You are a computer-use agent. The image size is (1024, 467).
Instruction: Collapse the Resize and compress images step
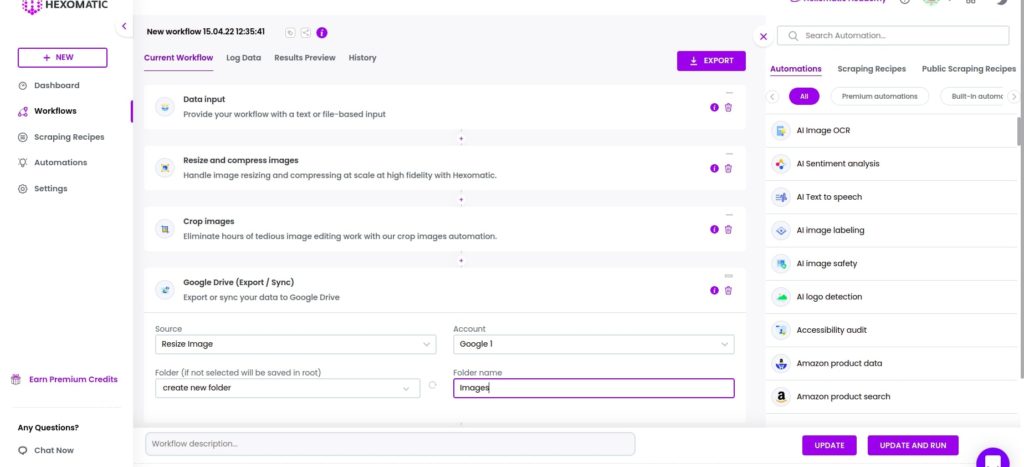(x=729, y=153)
